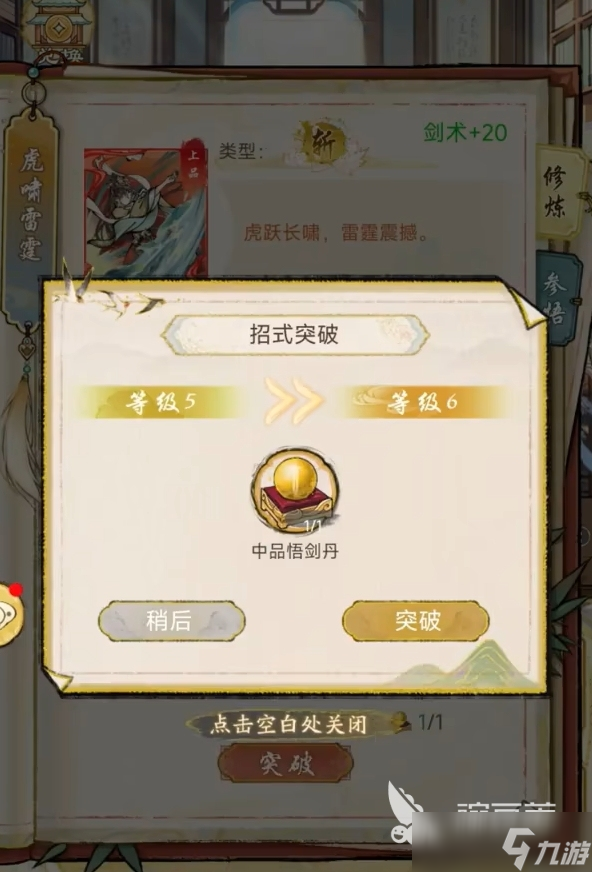
Task: Tap 点击空白处关闭 to dismiss the popup
Action: pyautogui.click(x=288, y=724)
